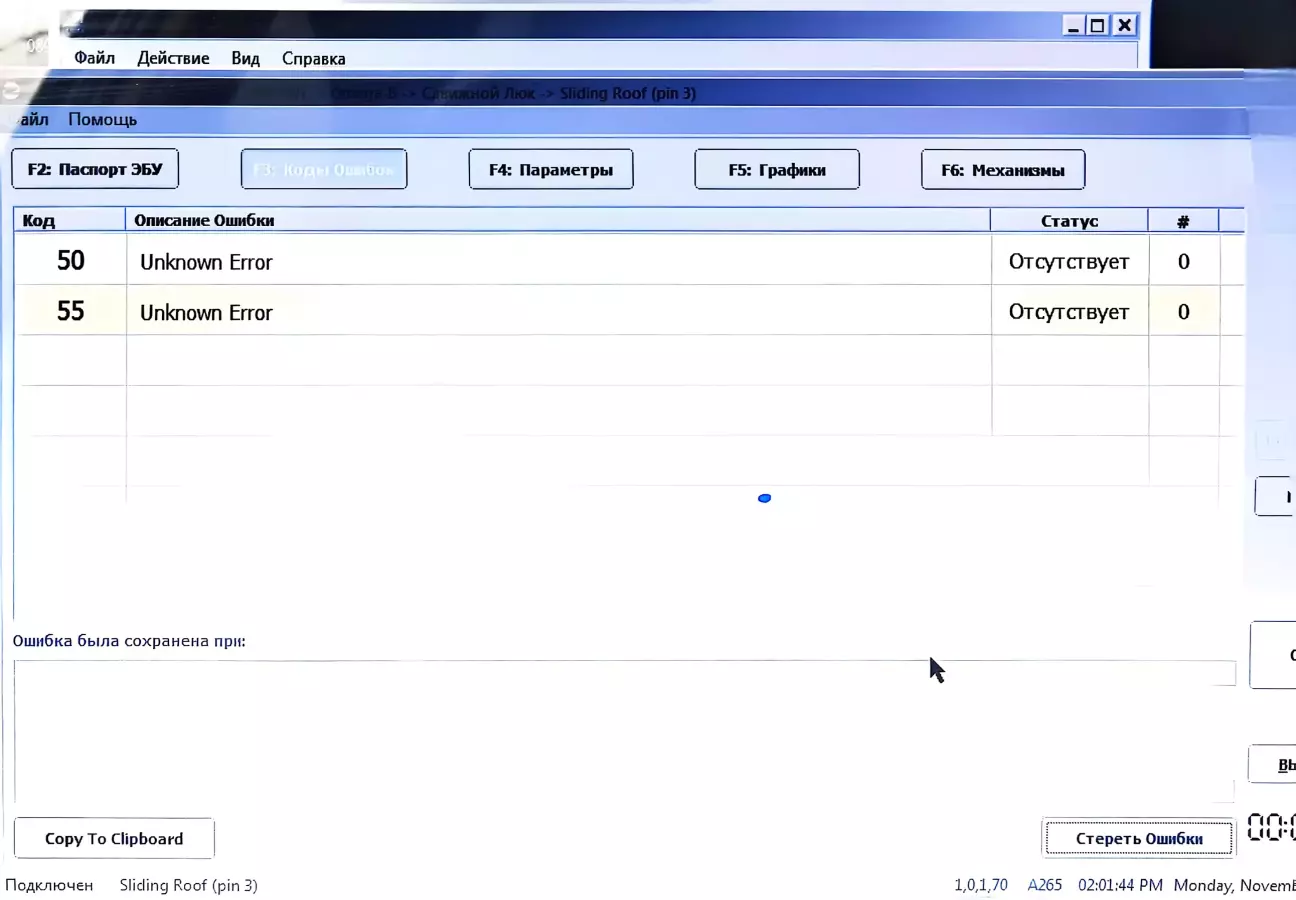Sort by the Код column header
The image size is (1296, 900).
70,220
